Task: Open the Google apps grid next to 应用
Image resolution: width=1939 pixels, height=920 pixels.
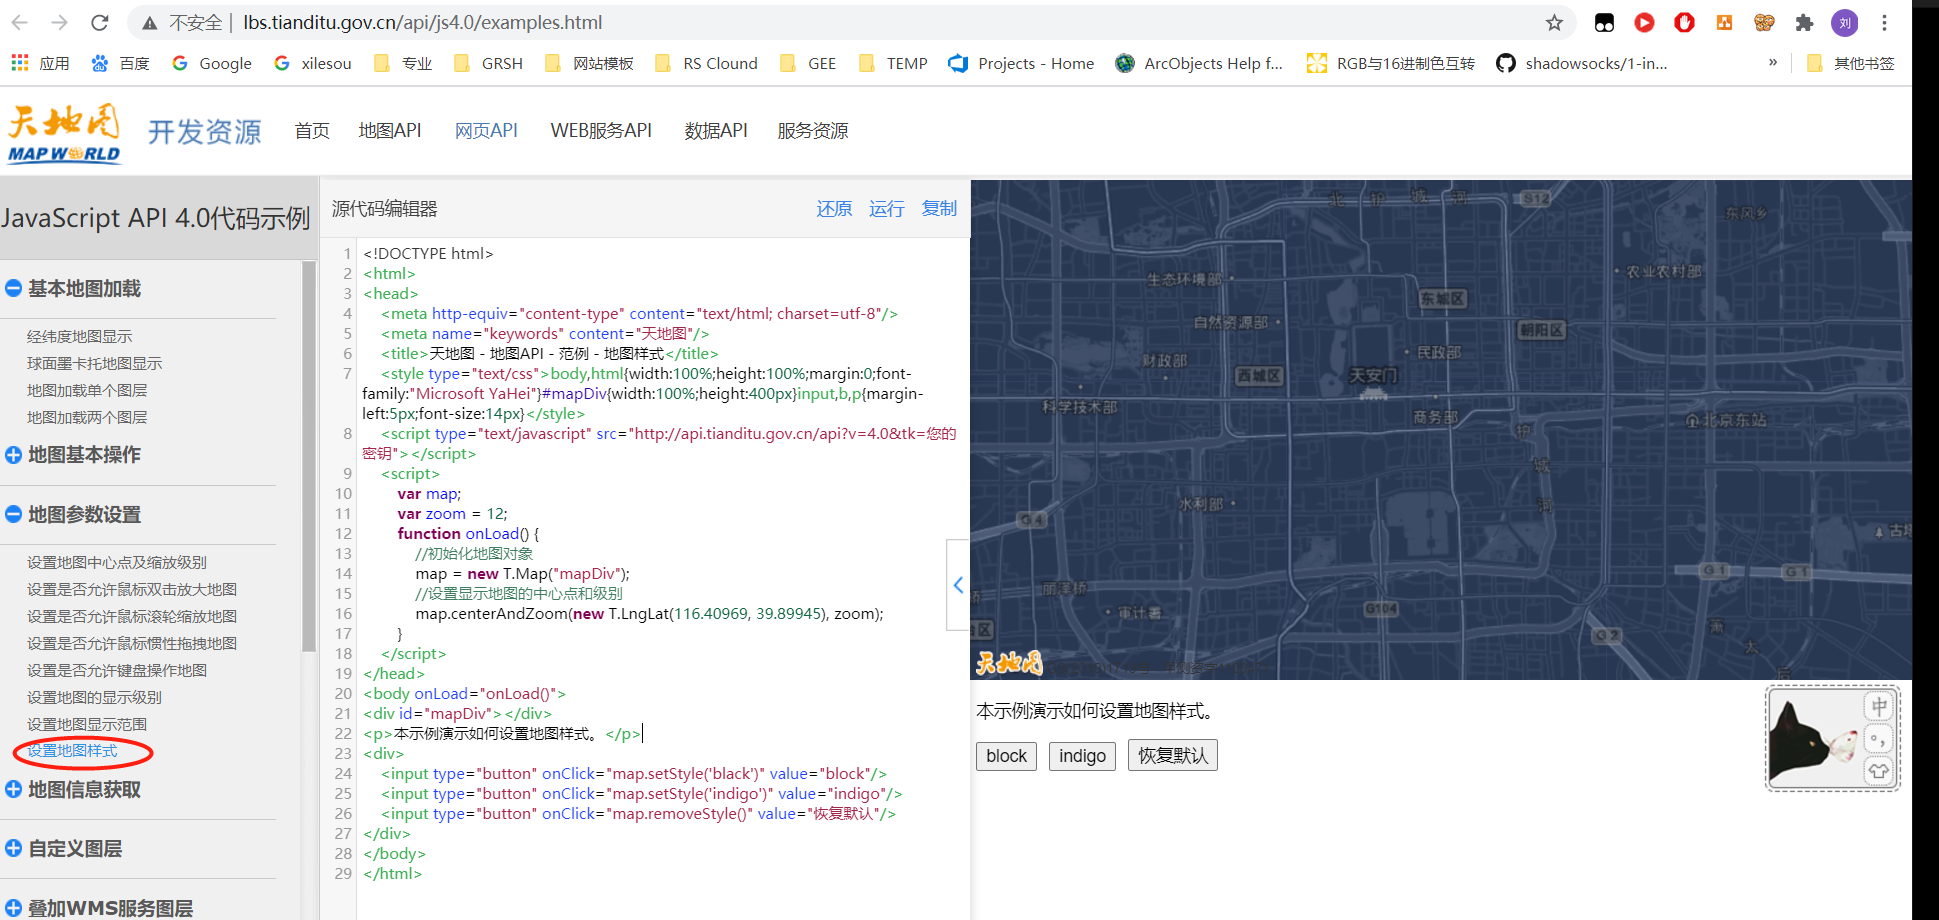Action: click(x=18, y=62)
